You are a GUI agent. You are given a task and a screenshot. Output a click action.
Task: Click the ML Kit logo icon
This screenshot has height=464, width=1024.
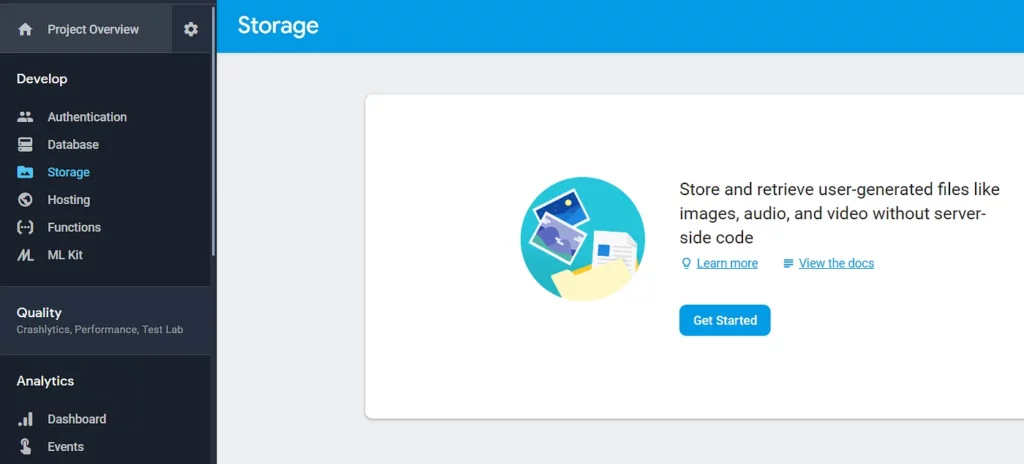(25, 255)
